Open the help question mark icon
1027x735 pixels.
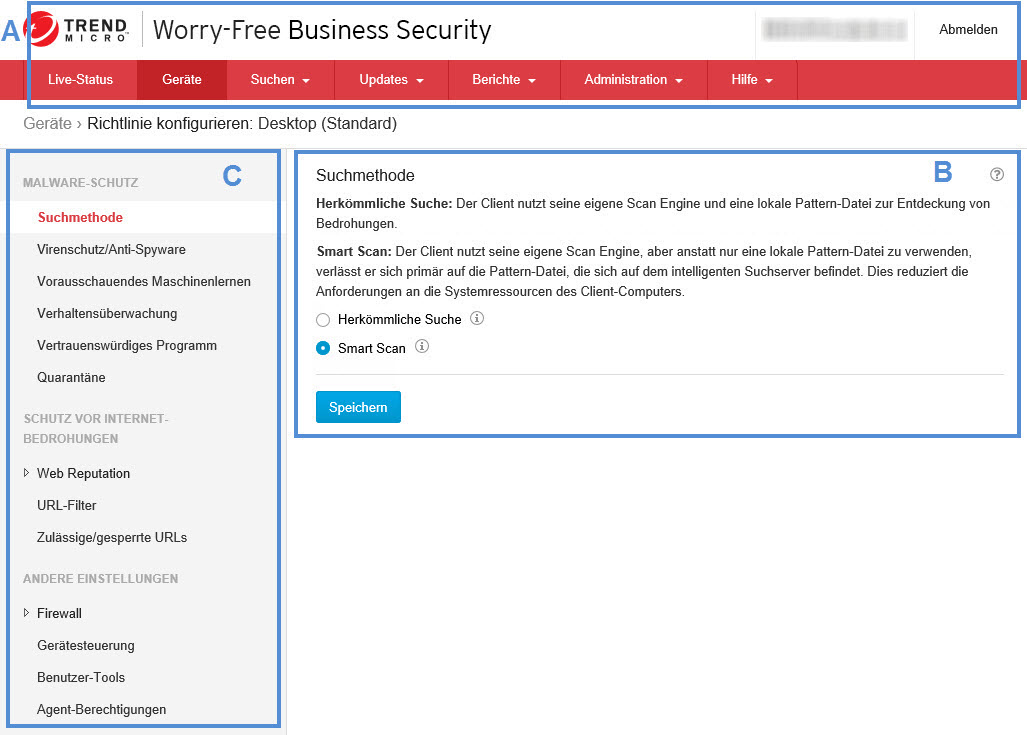[996, 174]
